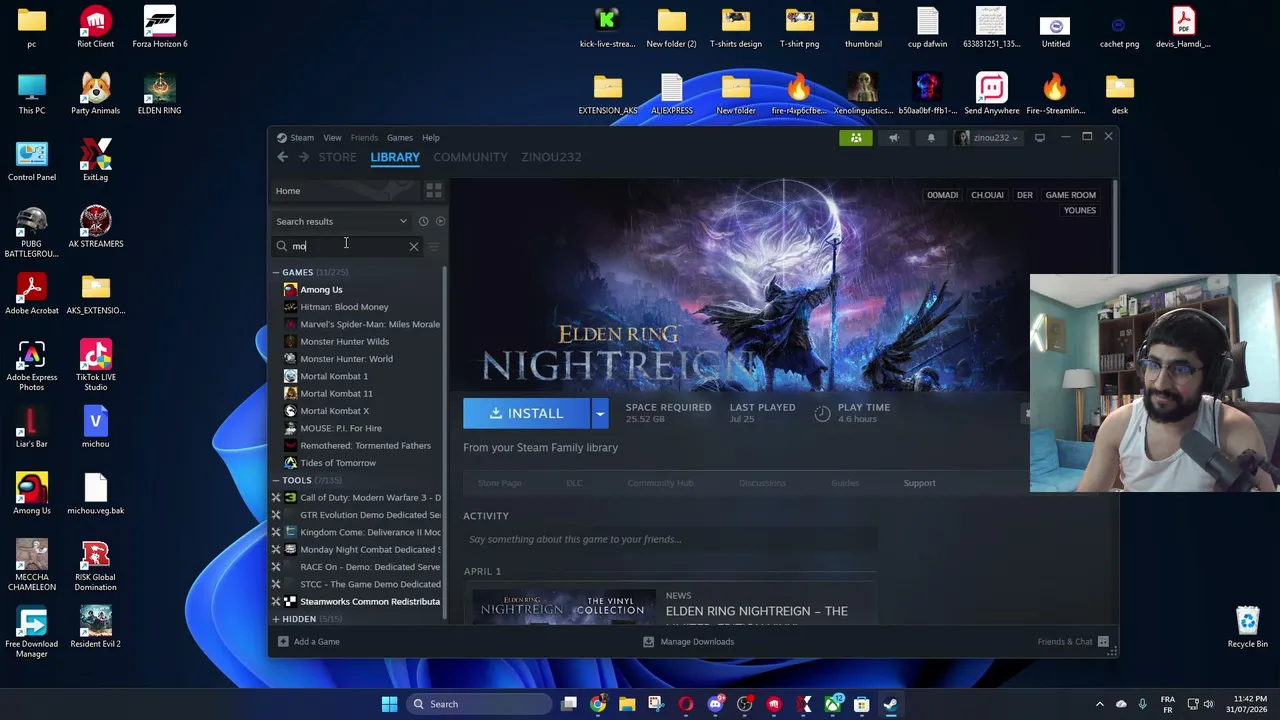
Task: Go back with Steam's back arrow
Action: click(x=282, y=157)
